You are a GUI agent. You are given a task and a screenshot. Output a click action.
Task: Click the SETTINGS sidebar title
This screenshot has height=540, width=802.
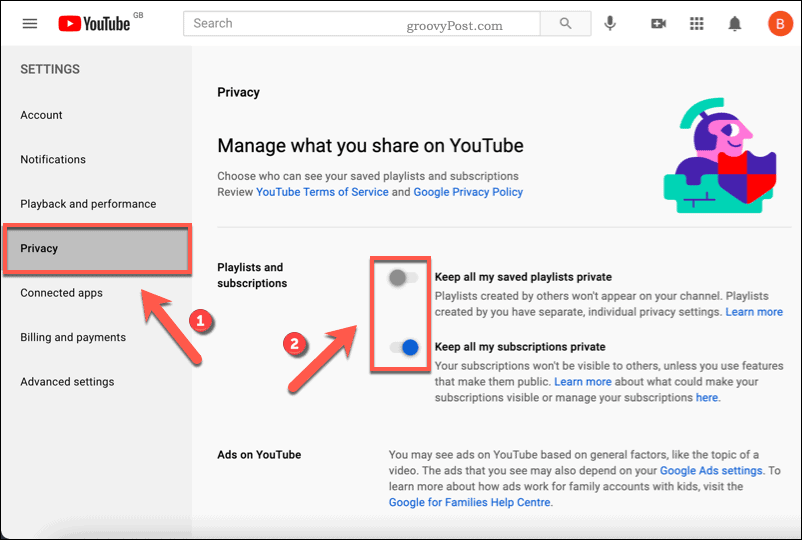point(50,70)
